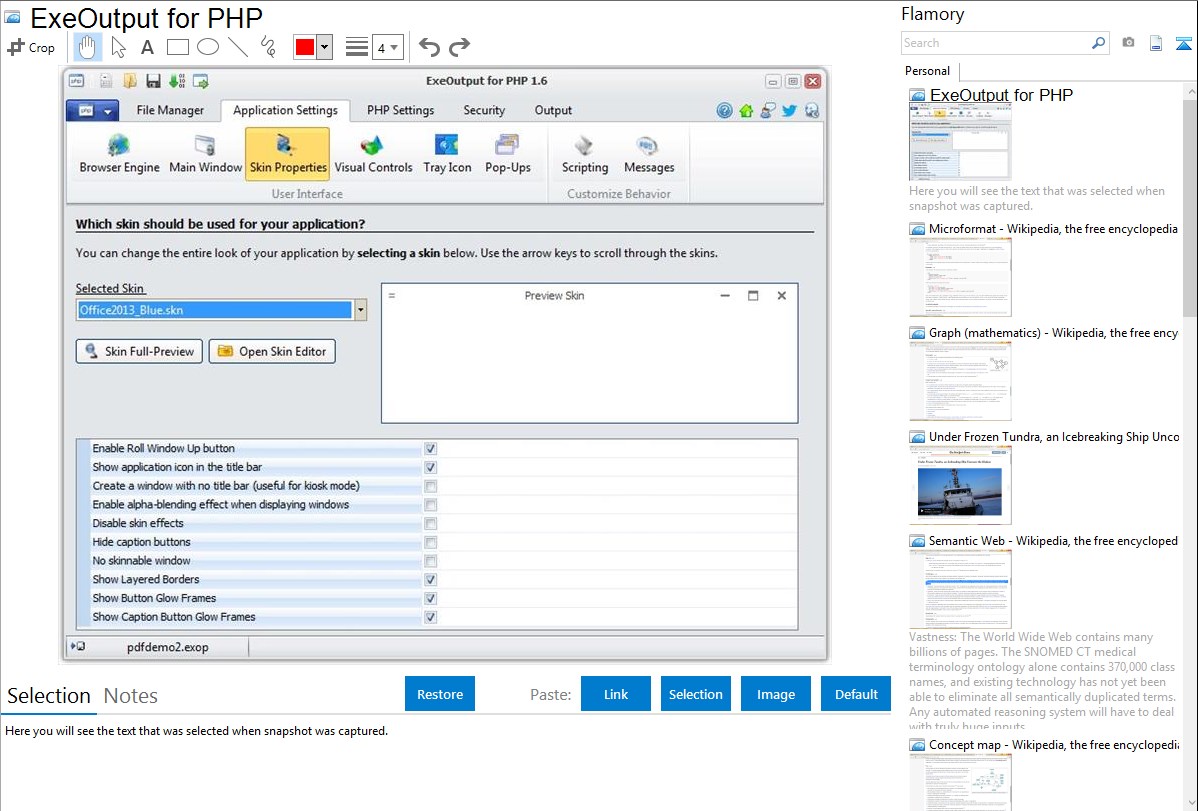Image resolution: width=1198 pixels, height=811 pixels.
Task: Select the Personal tab in Flamory
Action: [x=928, y=71]
